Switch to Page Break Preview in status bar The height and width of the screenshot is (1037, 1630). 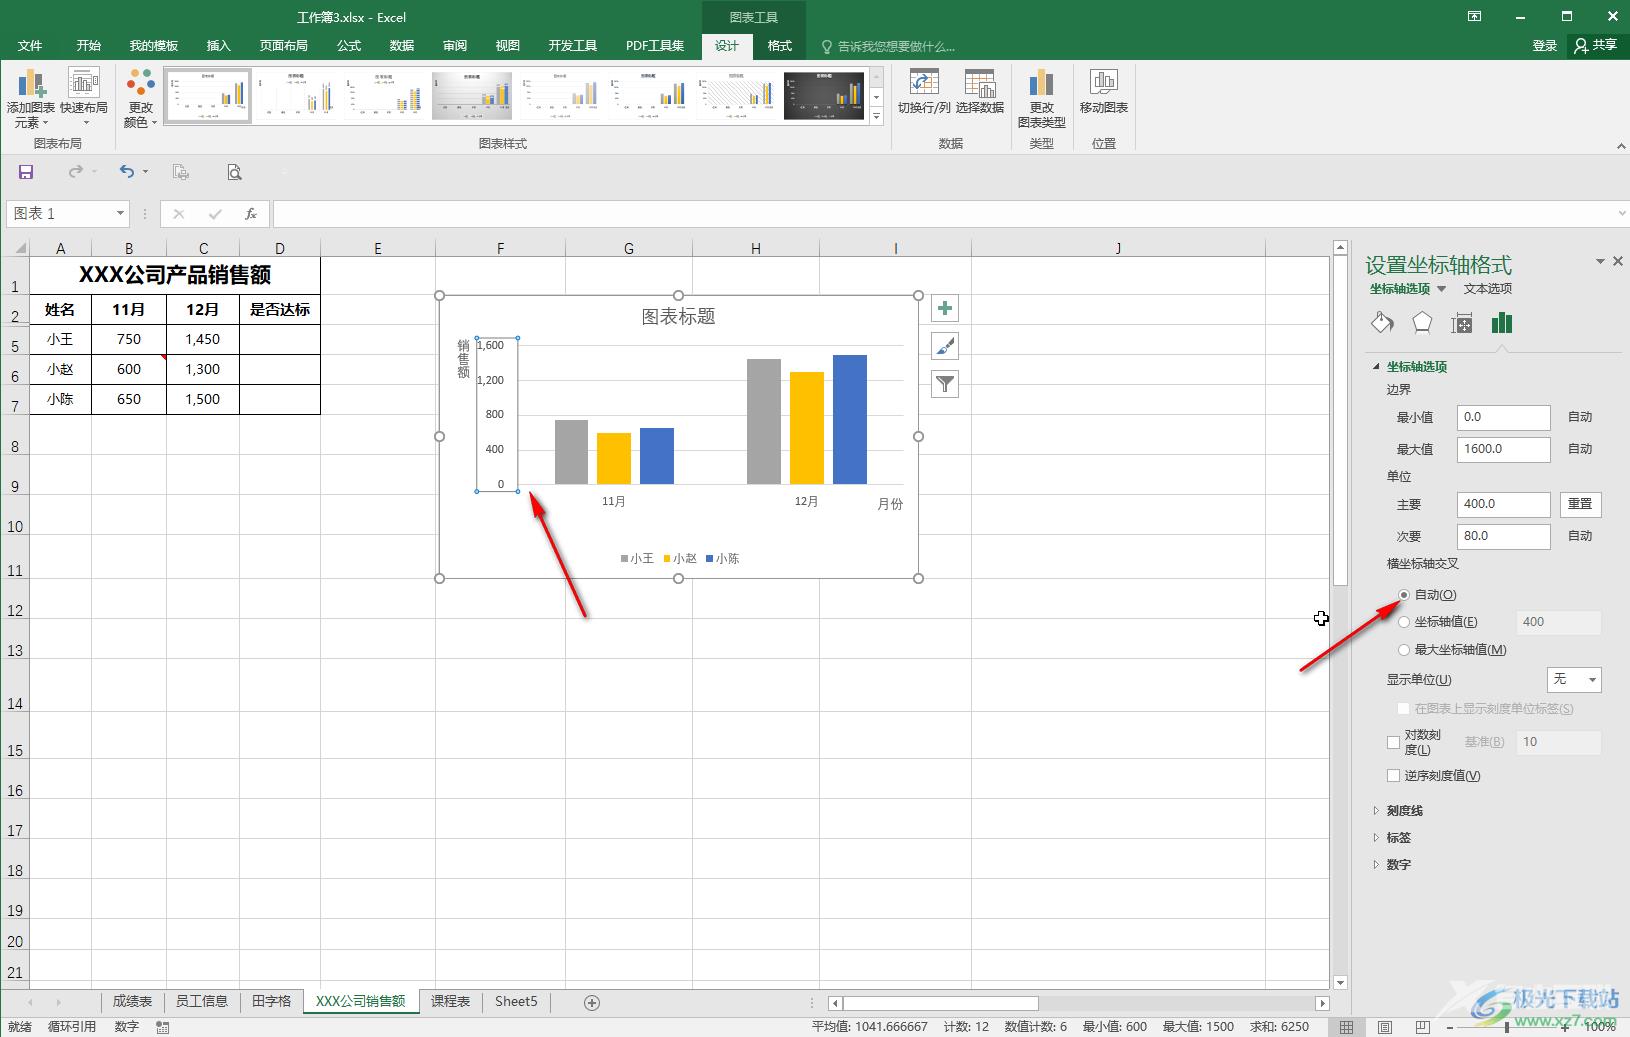pyautogui.click(x=1422, y=1027)
